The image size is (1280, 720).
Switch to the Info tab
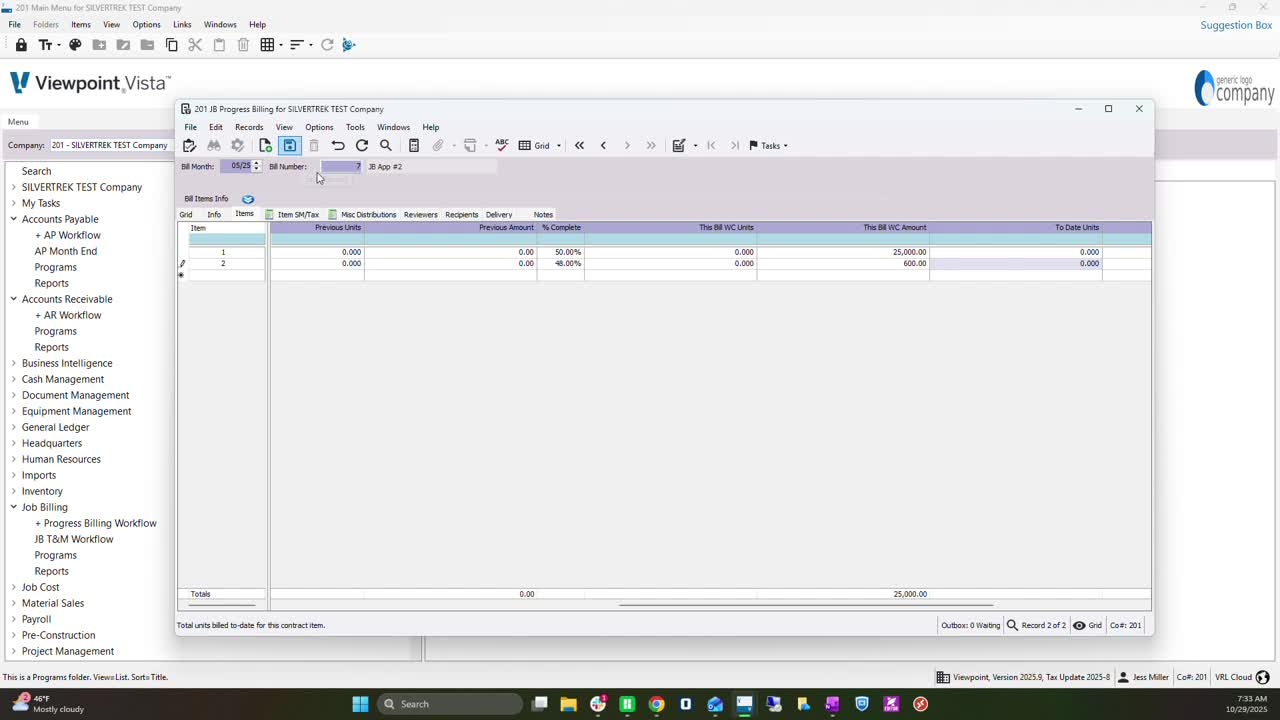point(214,214)
